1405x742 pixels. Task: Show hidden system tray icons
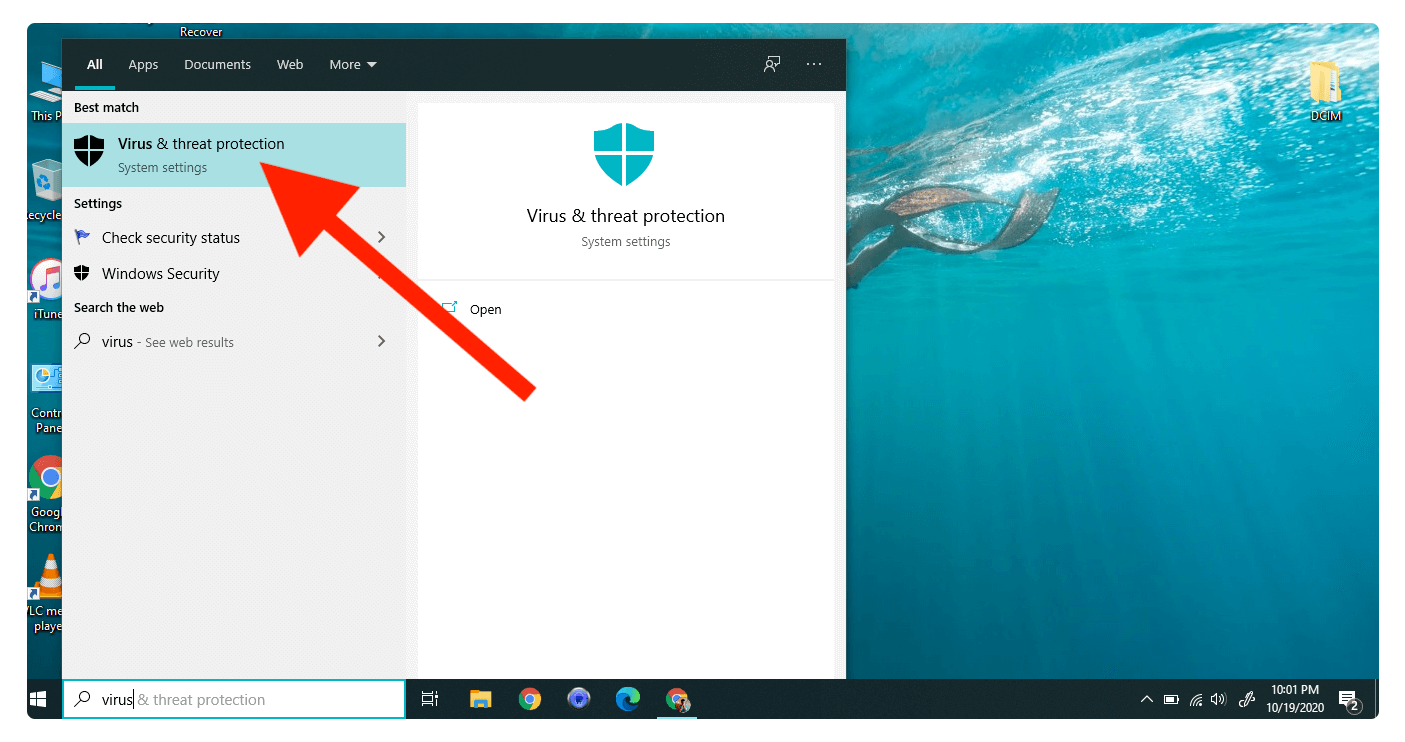1147,700
